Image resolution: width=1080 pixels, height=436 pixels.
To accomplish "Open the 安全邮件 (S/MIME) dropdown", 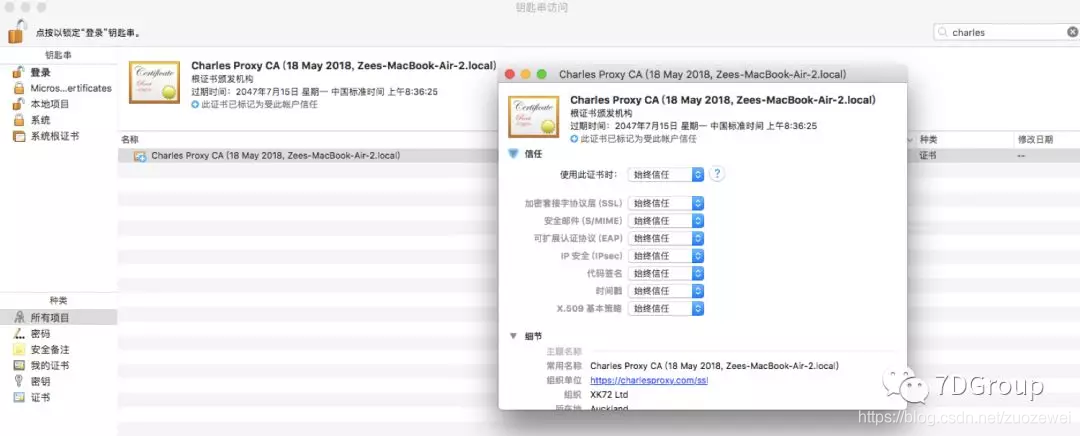I will (665, 221).
